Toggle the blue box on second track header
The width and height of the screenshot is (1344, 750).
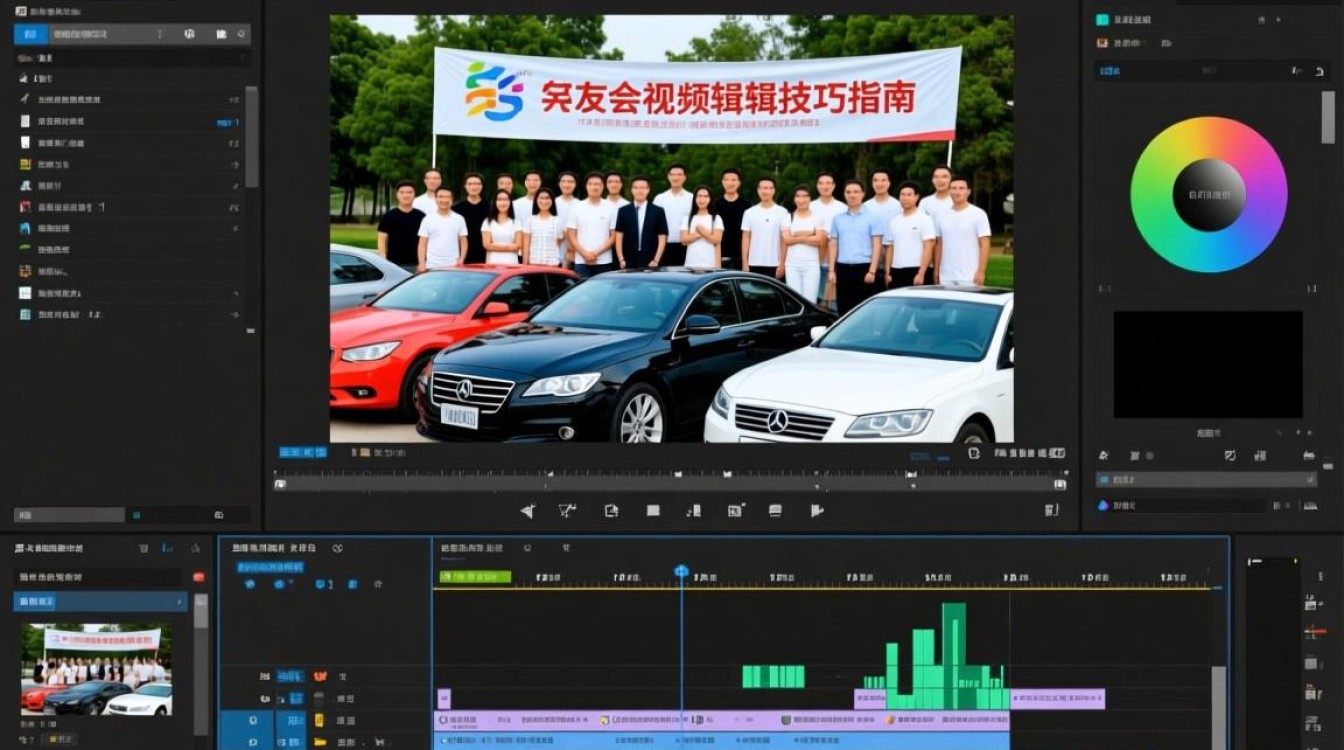pos(297,699)
